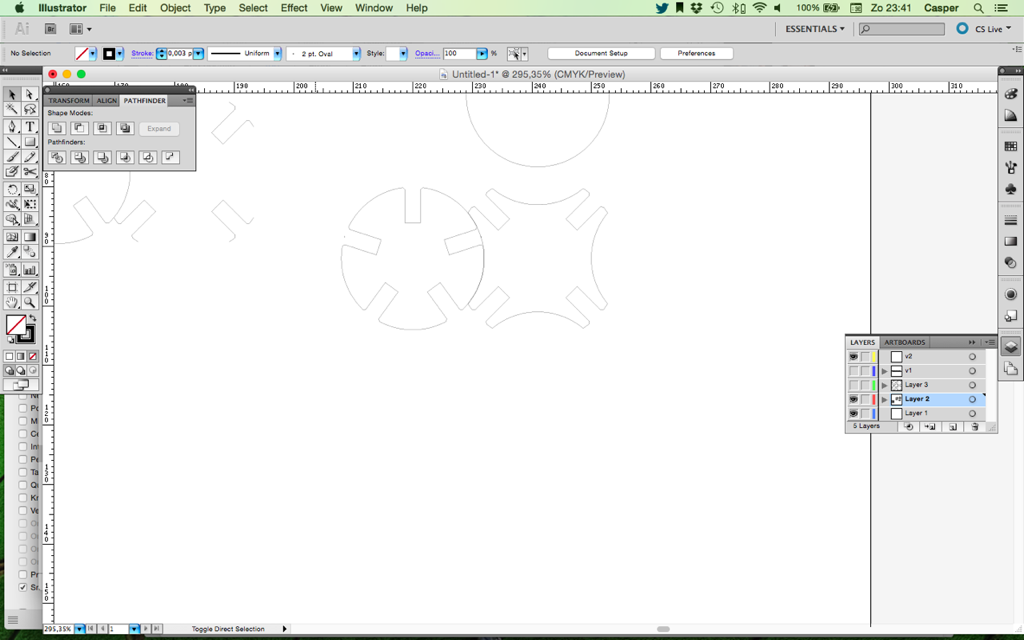Click the CS Live button
Viewport: 1024px width, 640px height.
[984, 29]
